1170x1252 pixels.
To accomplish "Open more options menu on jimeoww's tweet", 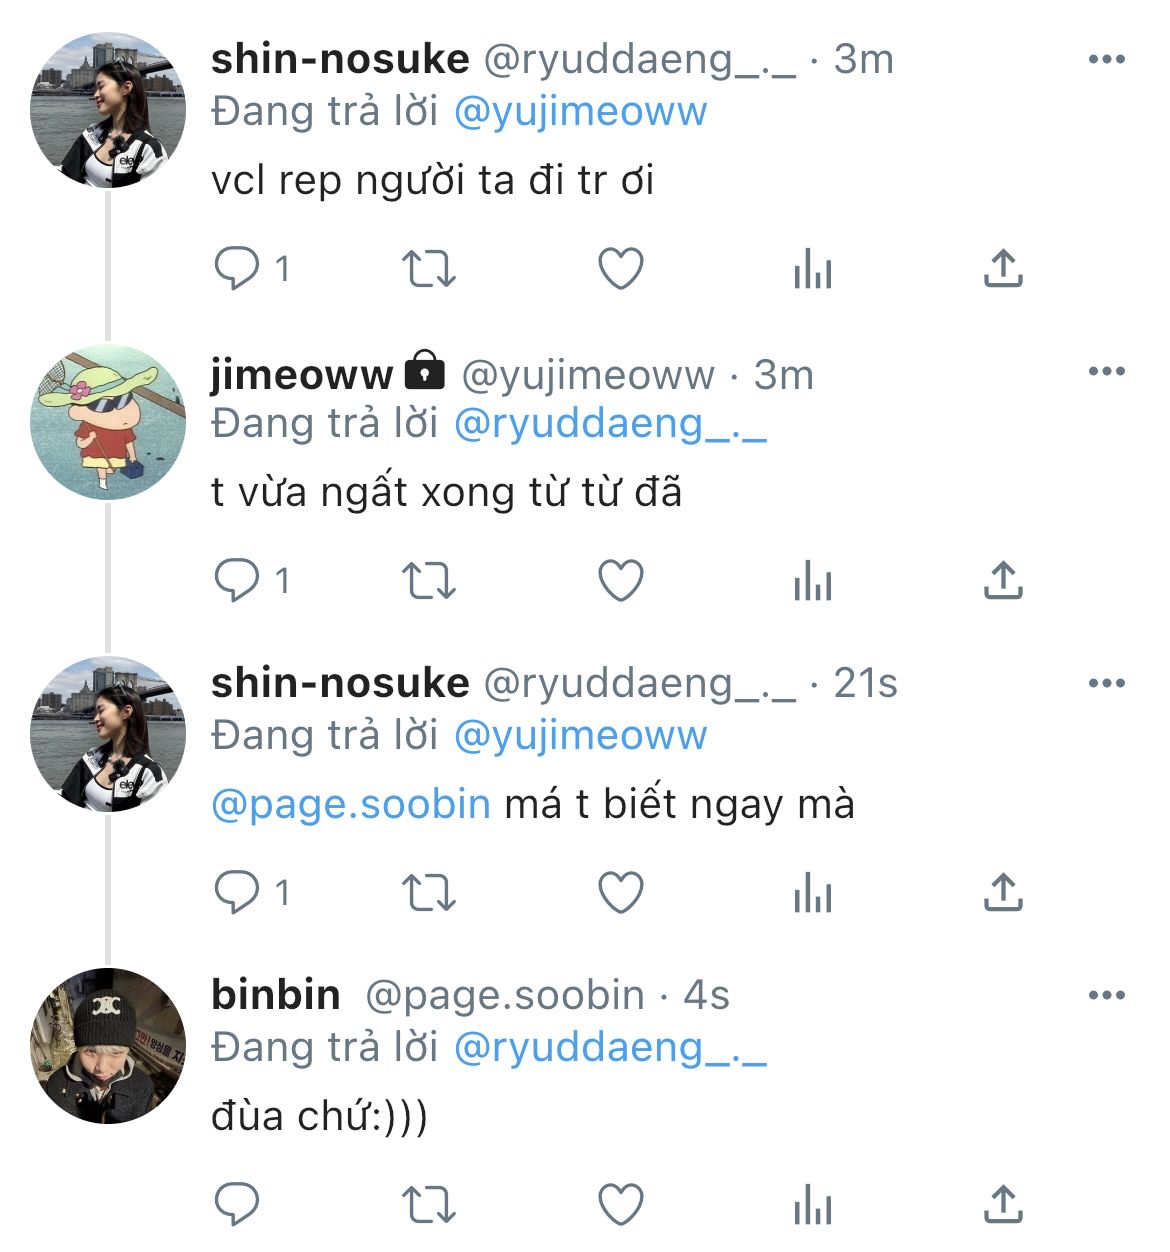I will point(1106,372).
